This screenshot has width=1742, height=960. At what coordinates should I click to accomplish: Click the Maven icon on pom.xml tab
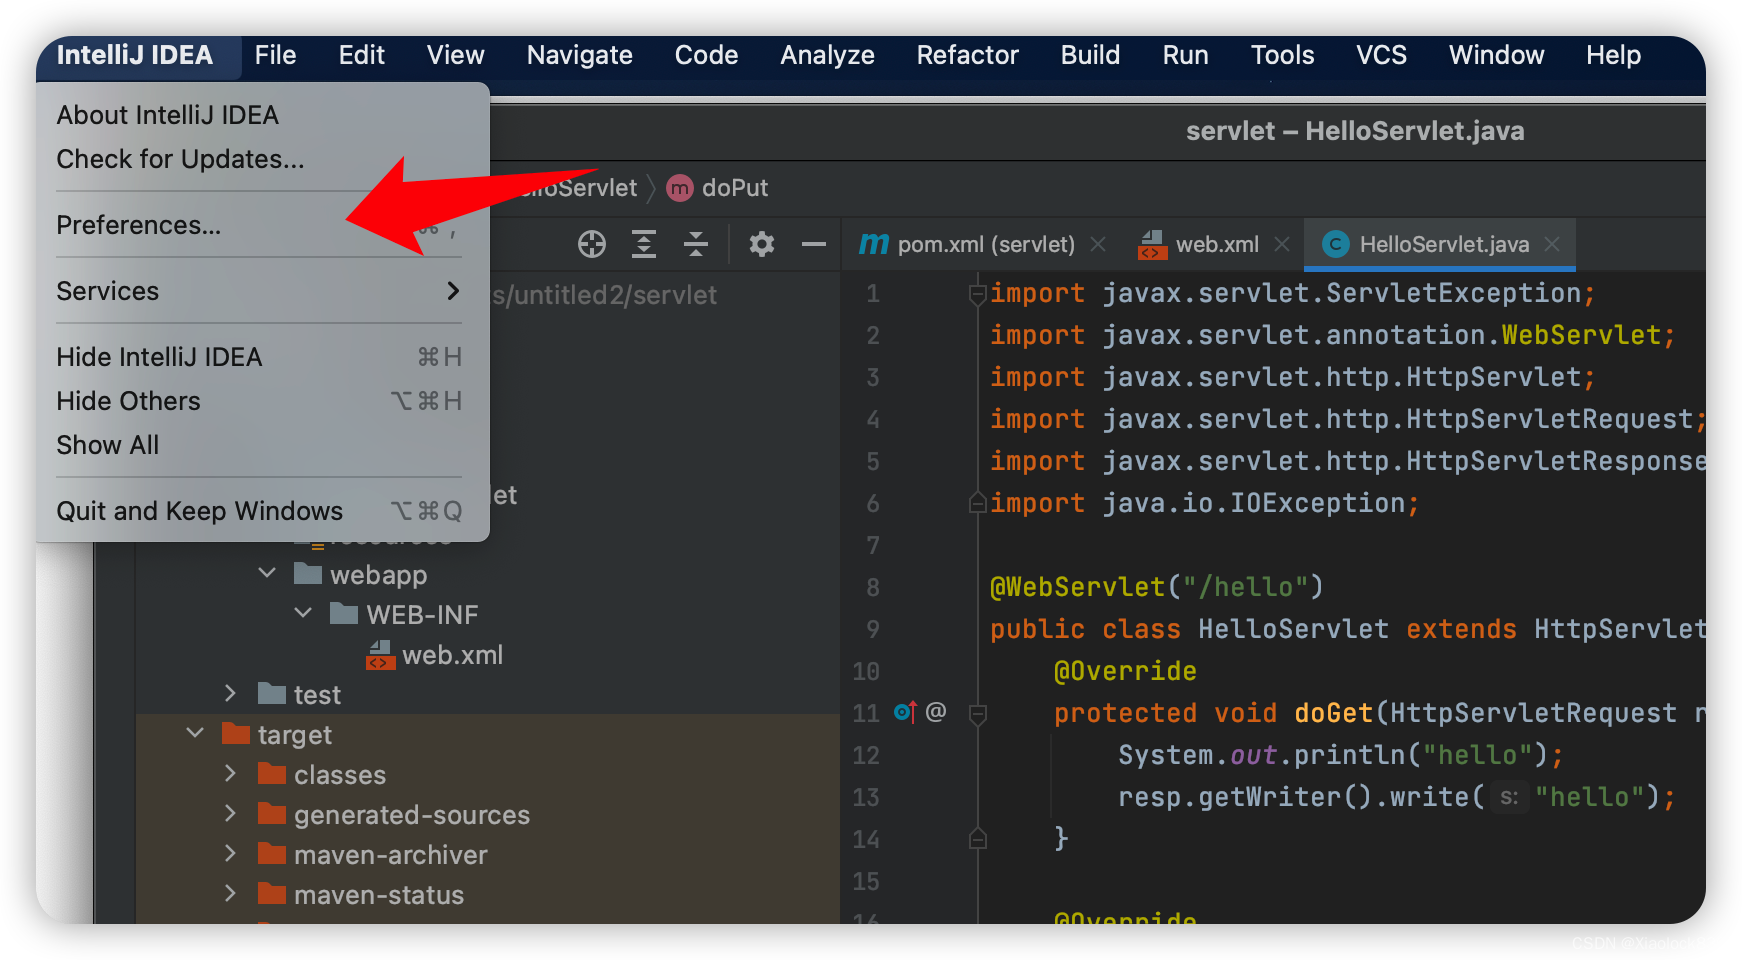pos(874,244)
